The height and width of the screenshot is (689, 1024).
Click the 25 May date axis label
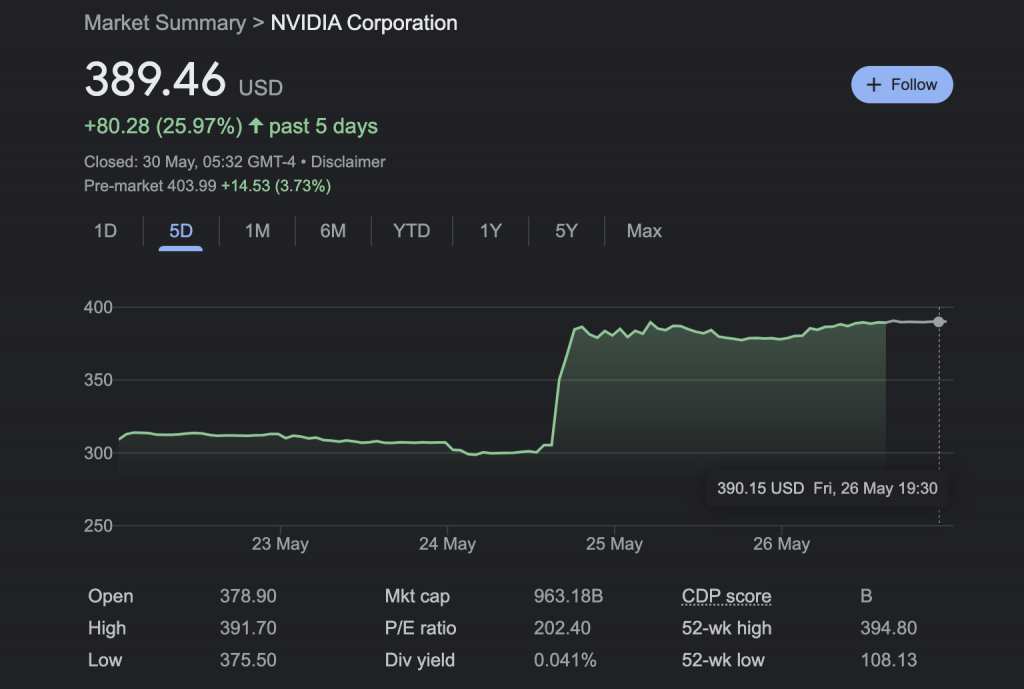(x=615, y=543)
